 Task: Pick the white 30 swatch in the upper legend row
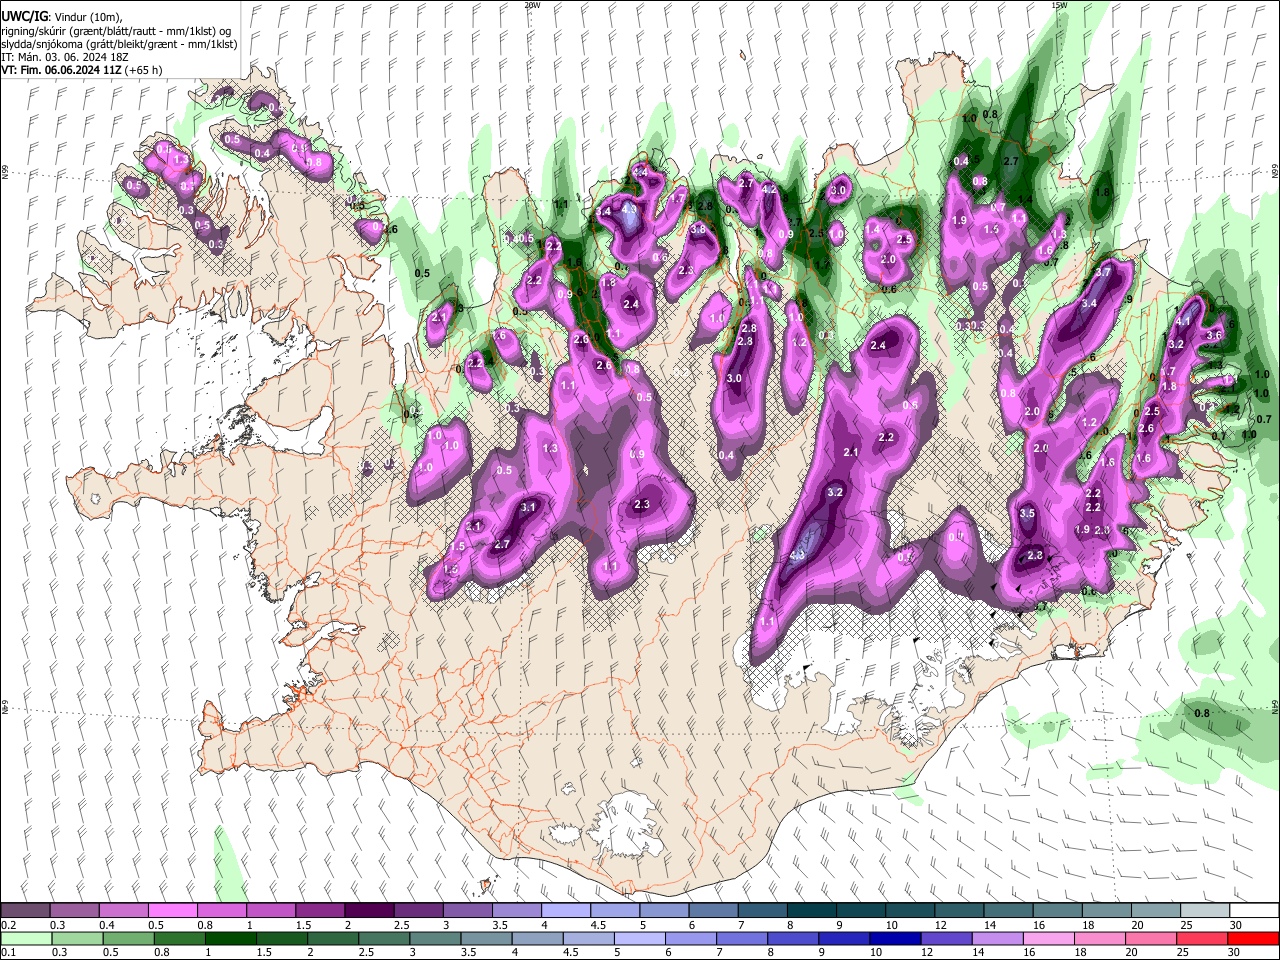(1254, 911)
